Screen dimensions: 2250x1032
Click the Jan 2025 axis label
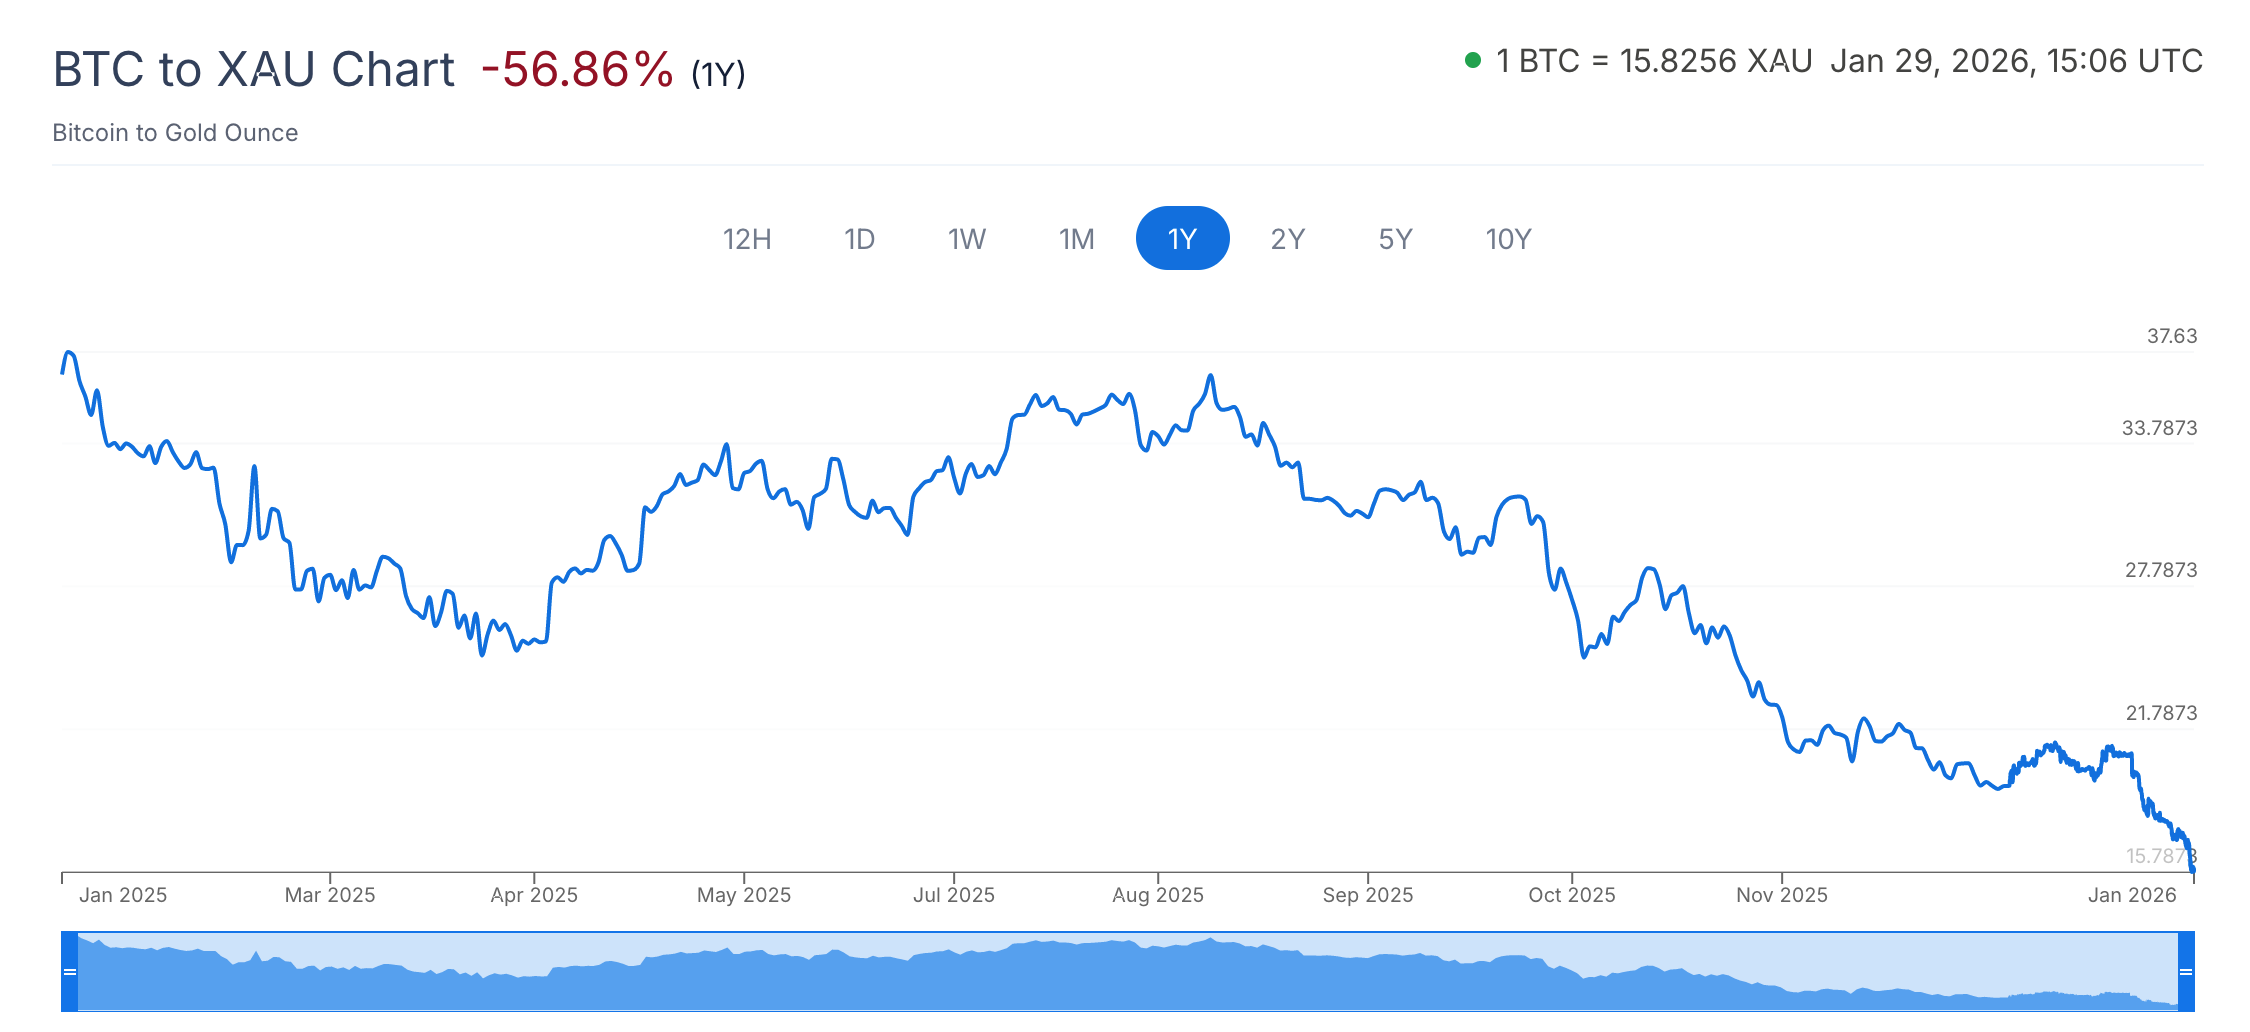click(123, 895)
